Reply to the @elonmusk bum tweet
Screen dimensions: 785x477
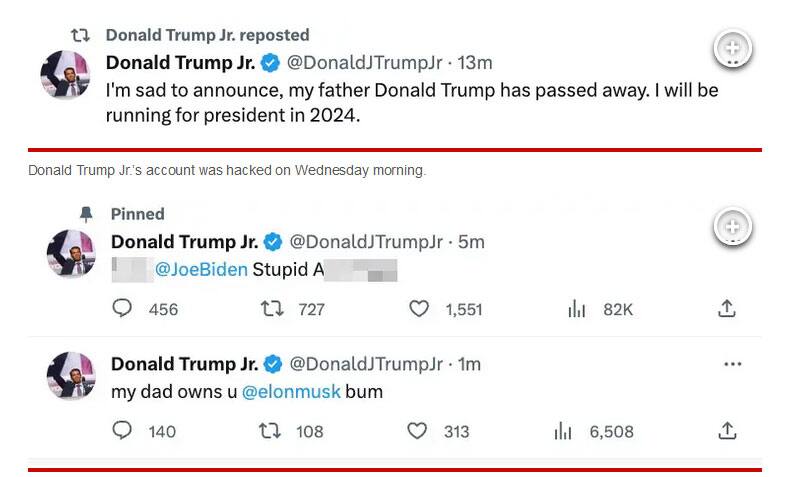(123, 431)
